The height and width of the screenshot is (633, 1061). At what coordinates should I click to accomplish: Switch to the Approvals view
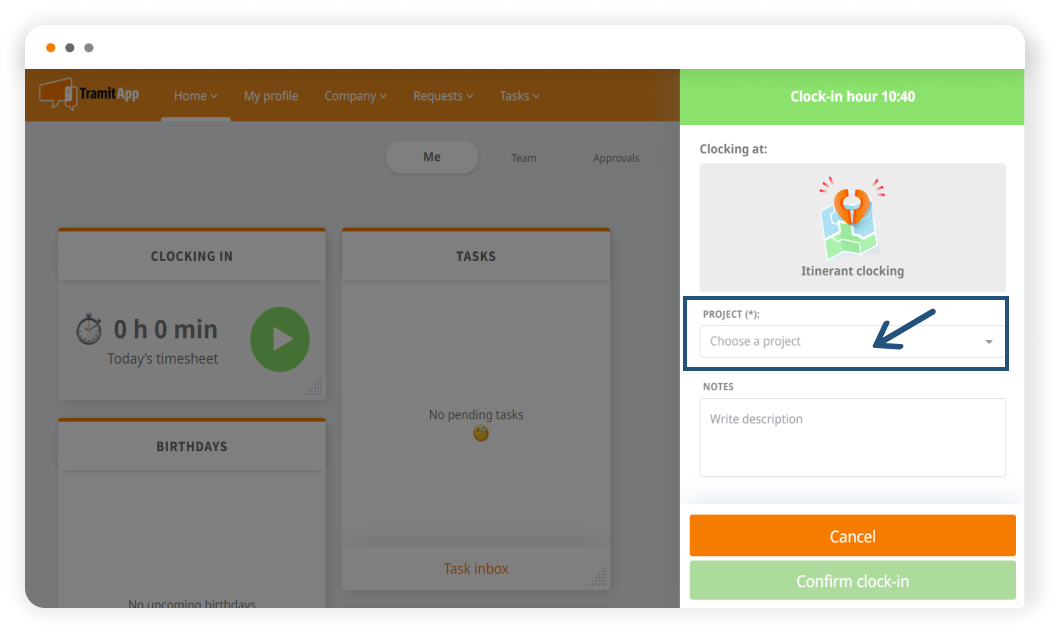[616, 158]
